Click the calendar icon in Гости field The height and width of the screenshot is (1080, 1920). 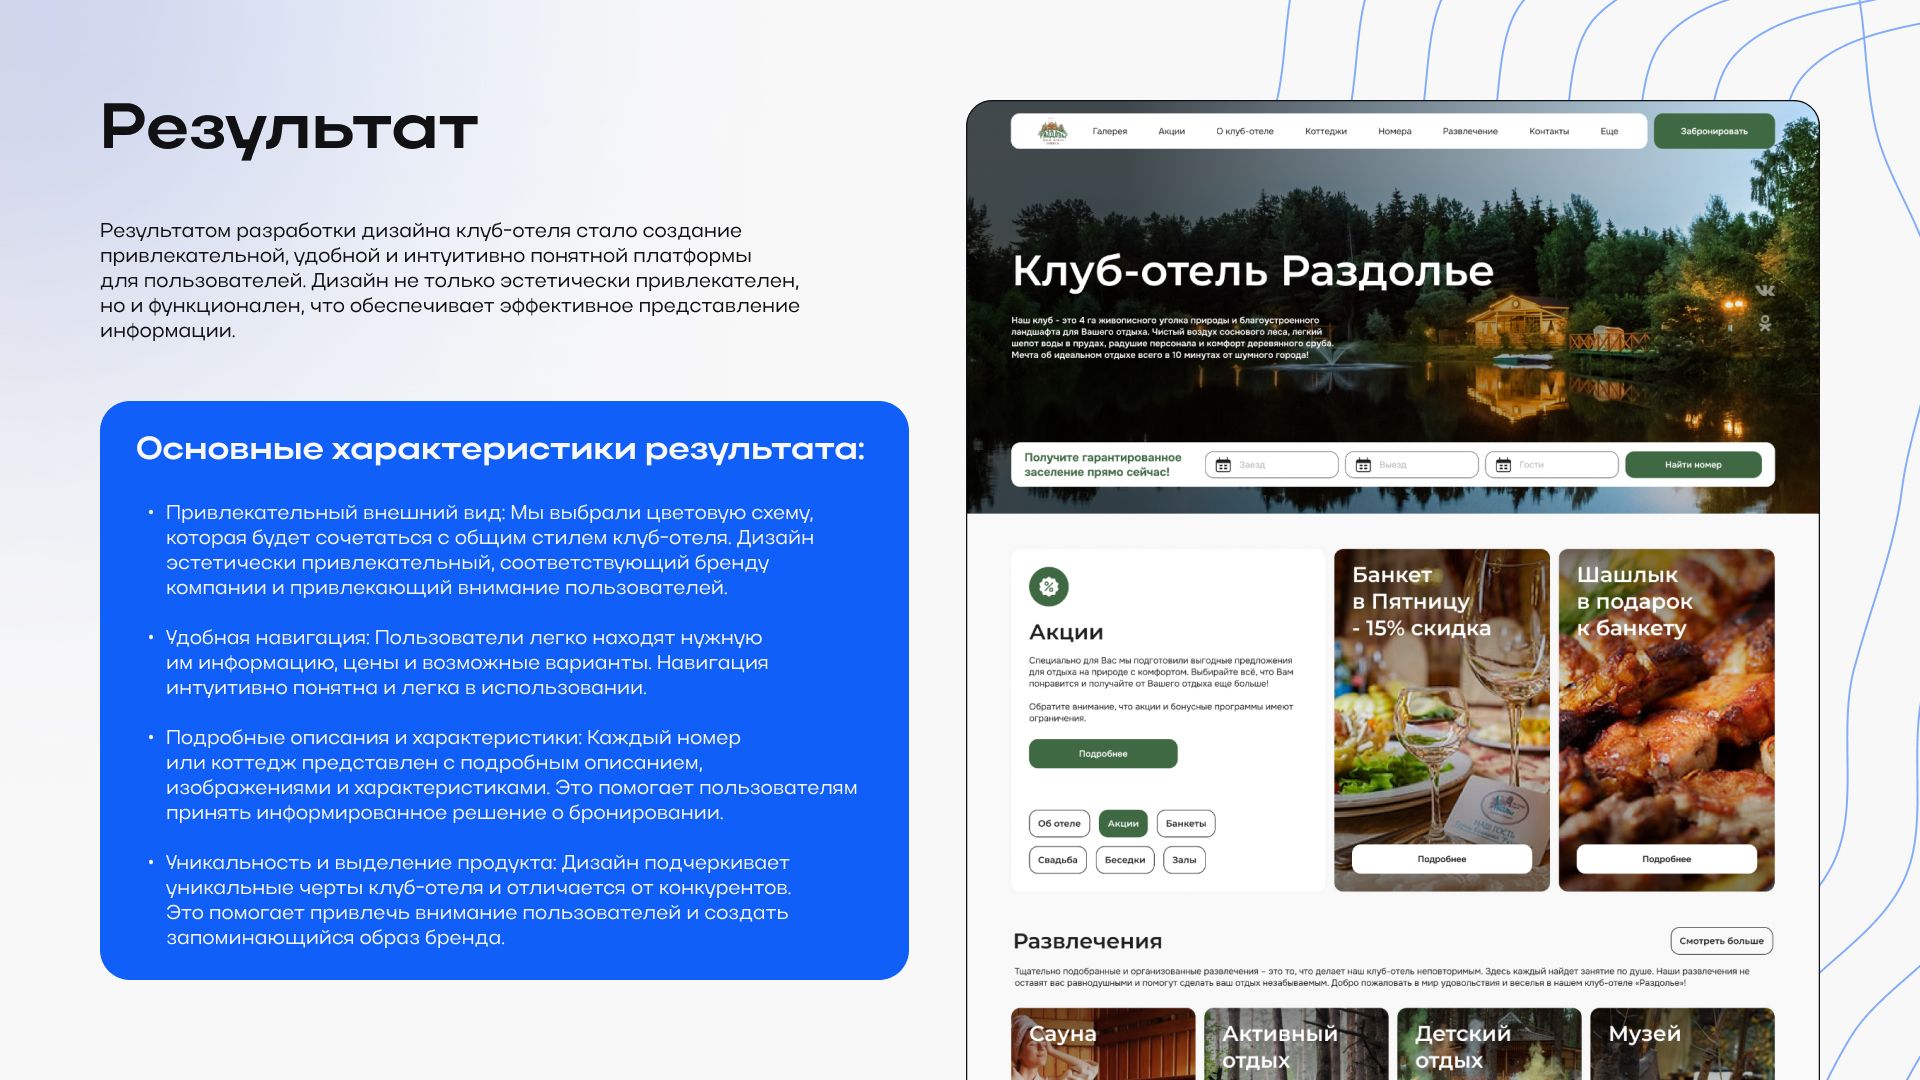pyautogui.click(x=1503, y=465)
